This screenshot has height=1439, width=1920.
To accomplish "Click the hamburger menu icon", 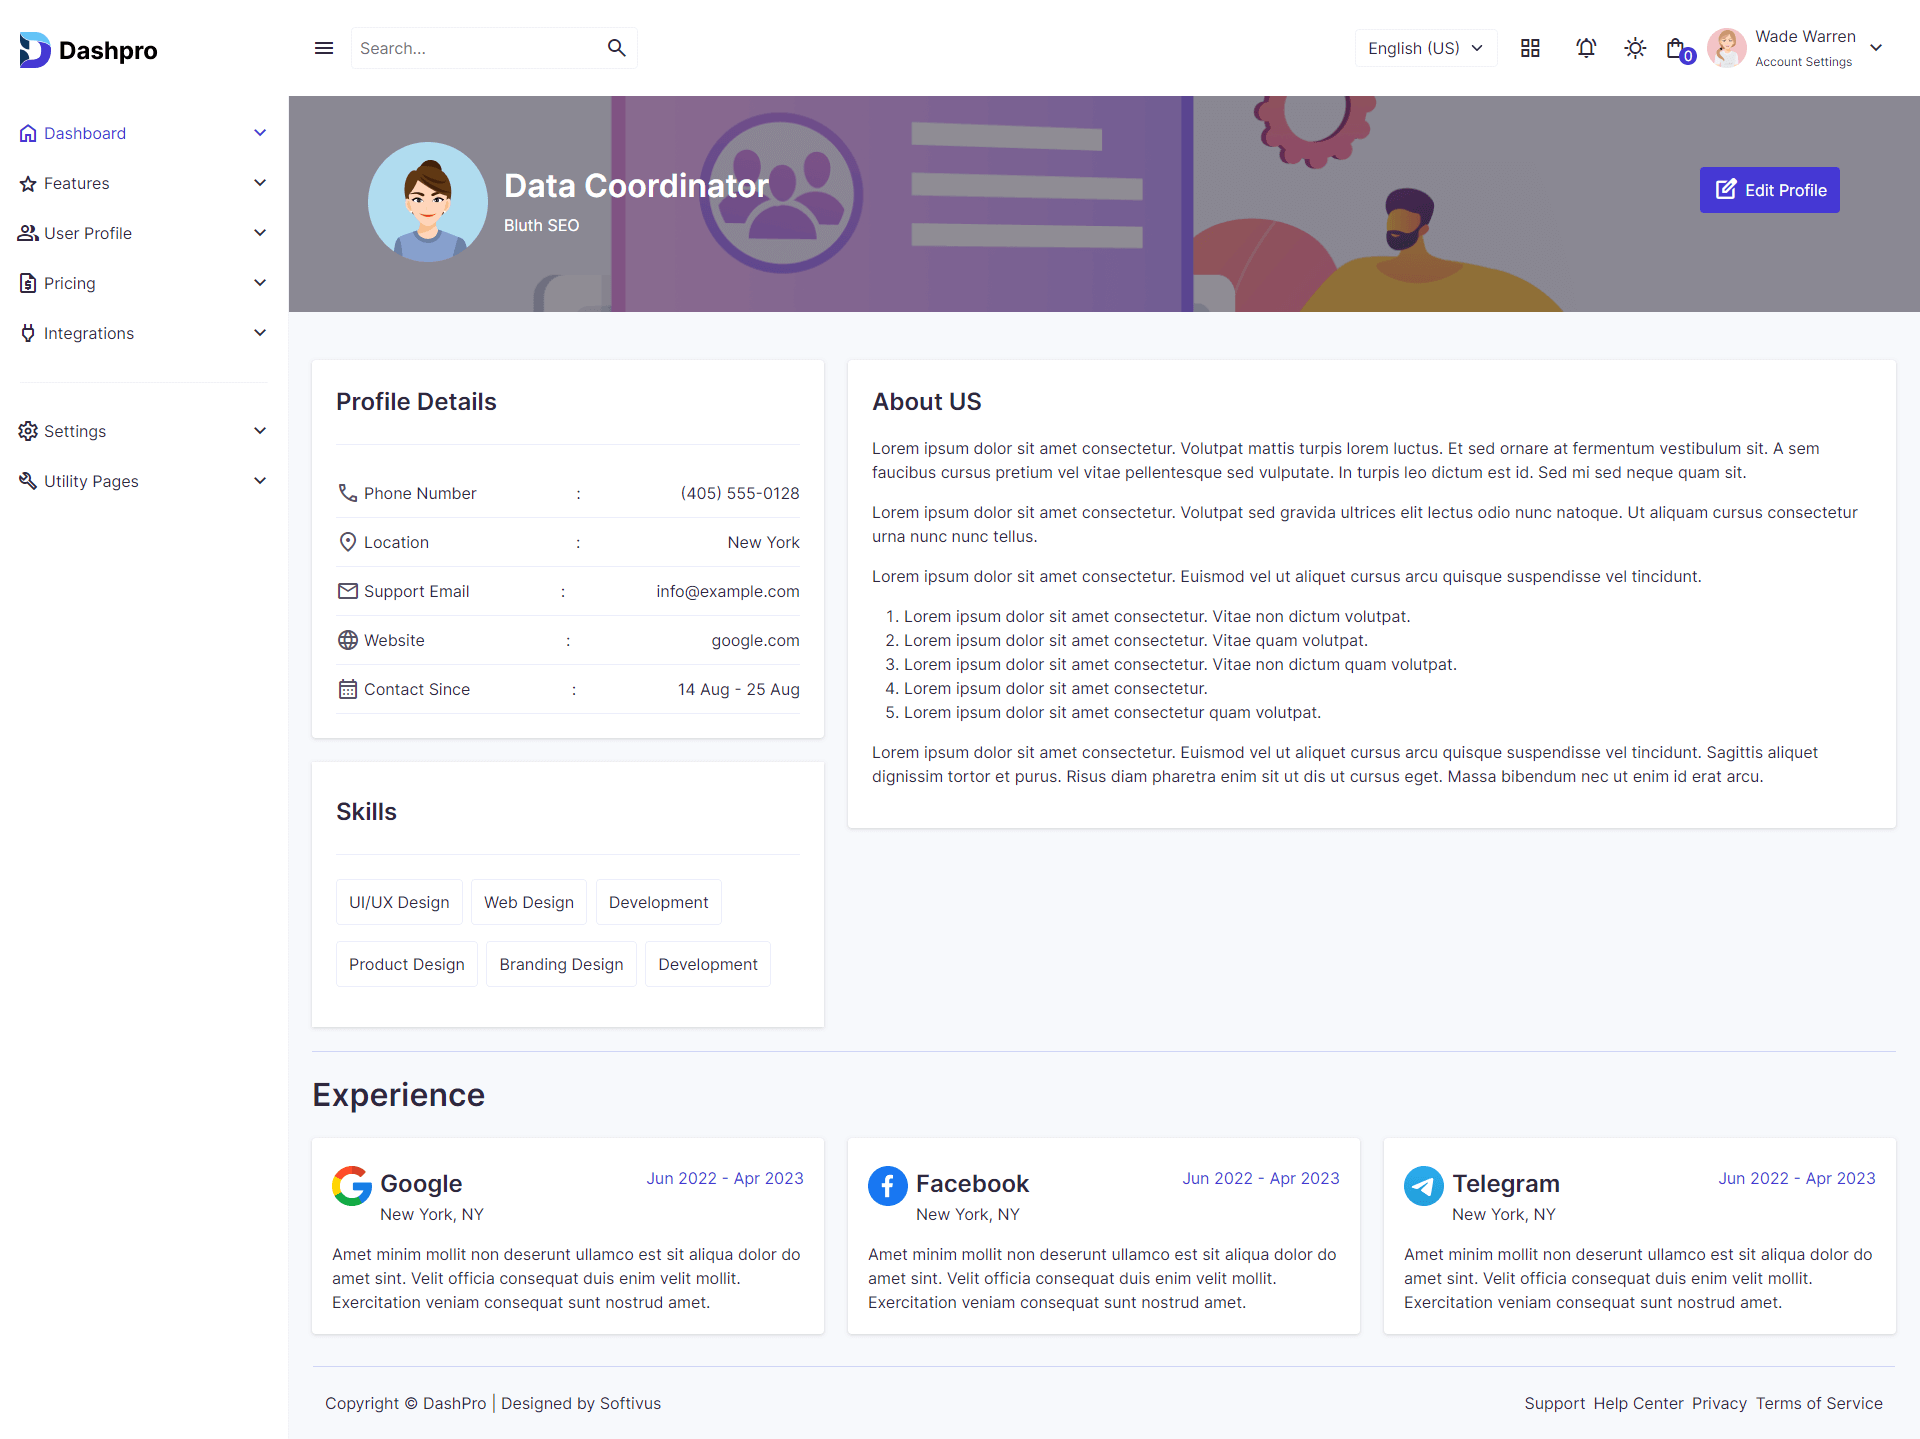I will [324, 48].
